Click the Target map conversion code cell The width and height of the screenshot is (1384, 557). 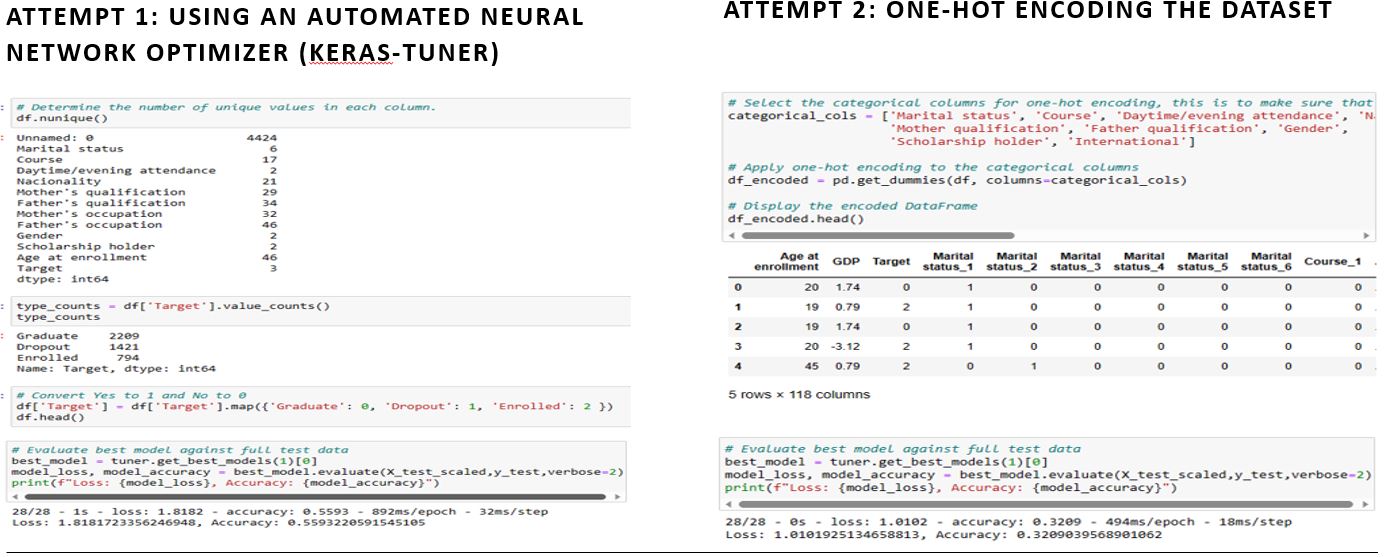[318, 407]
